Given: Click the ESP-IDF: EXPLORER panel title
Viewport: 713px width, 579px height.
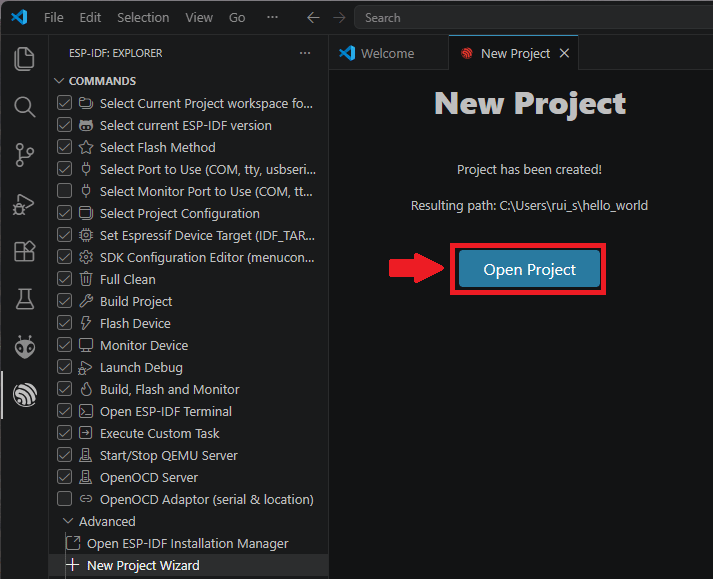Looking at the screenshot, I should tap(115, 53).
